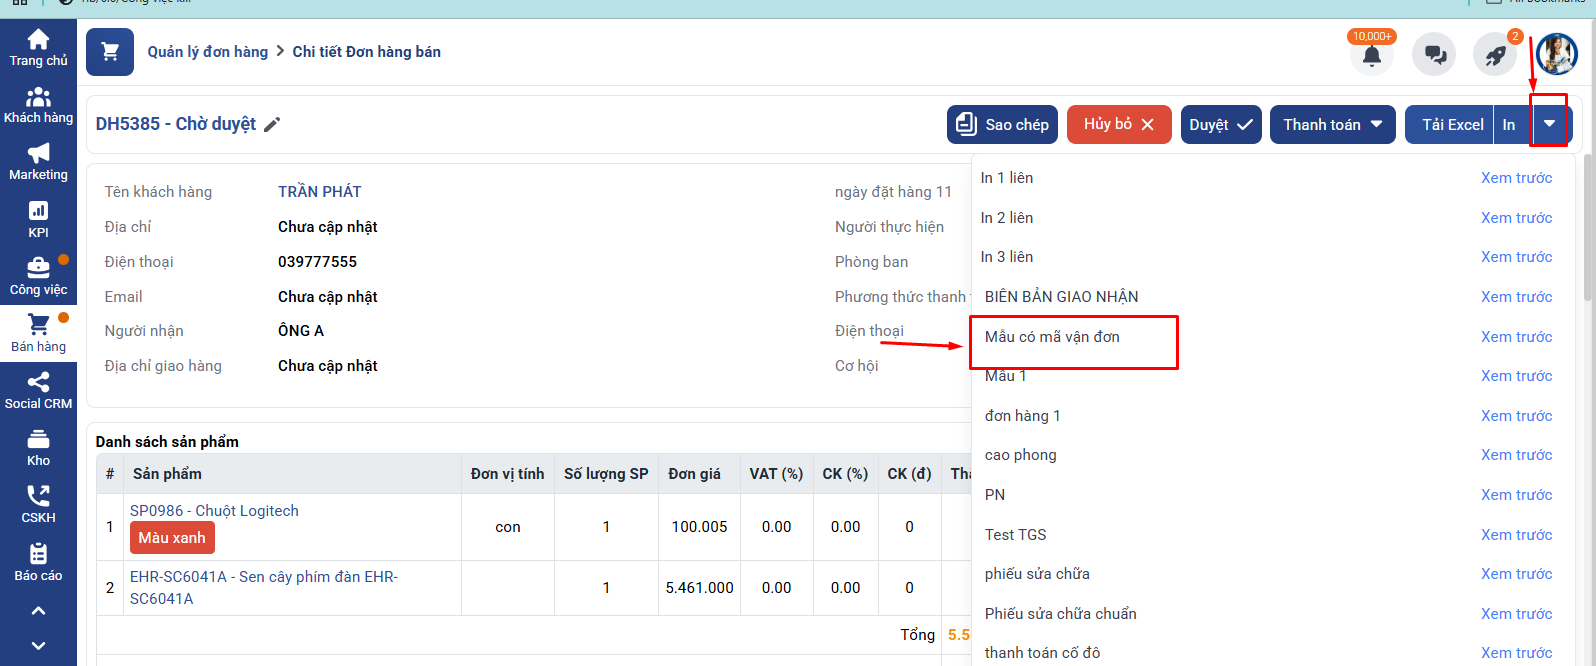Click the notification bell icon
Image resolution: width=1596 pixels, height=666 pixels.
(x=1372, y=55)
